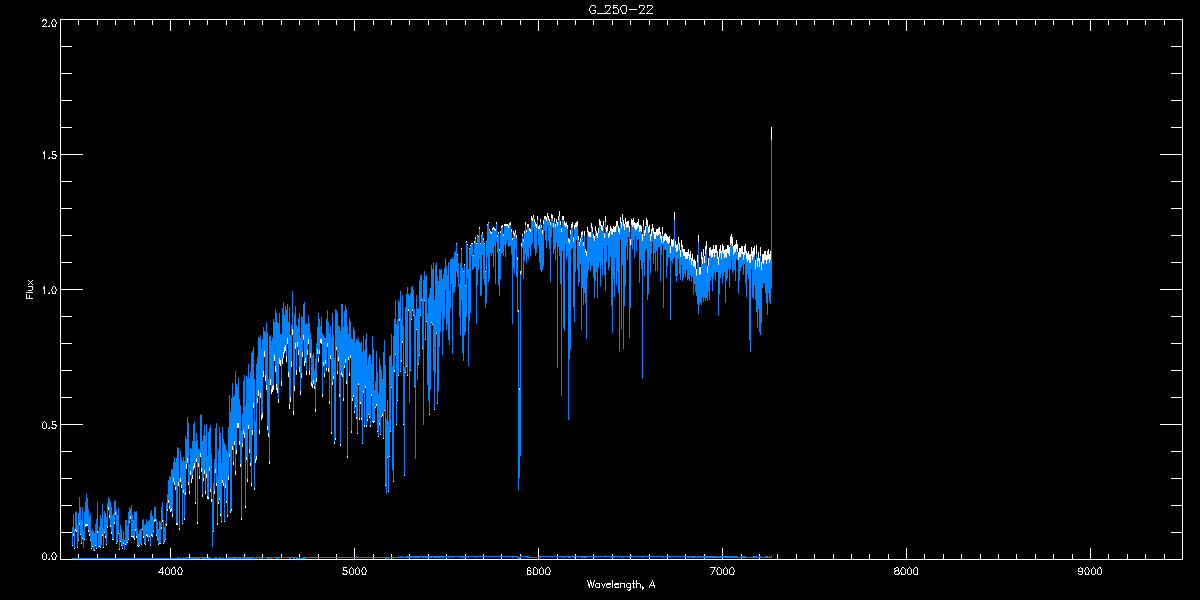
Task: Click the 9000 tick label on x-axis
Action: [1090, 572]
